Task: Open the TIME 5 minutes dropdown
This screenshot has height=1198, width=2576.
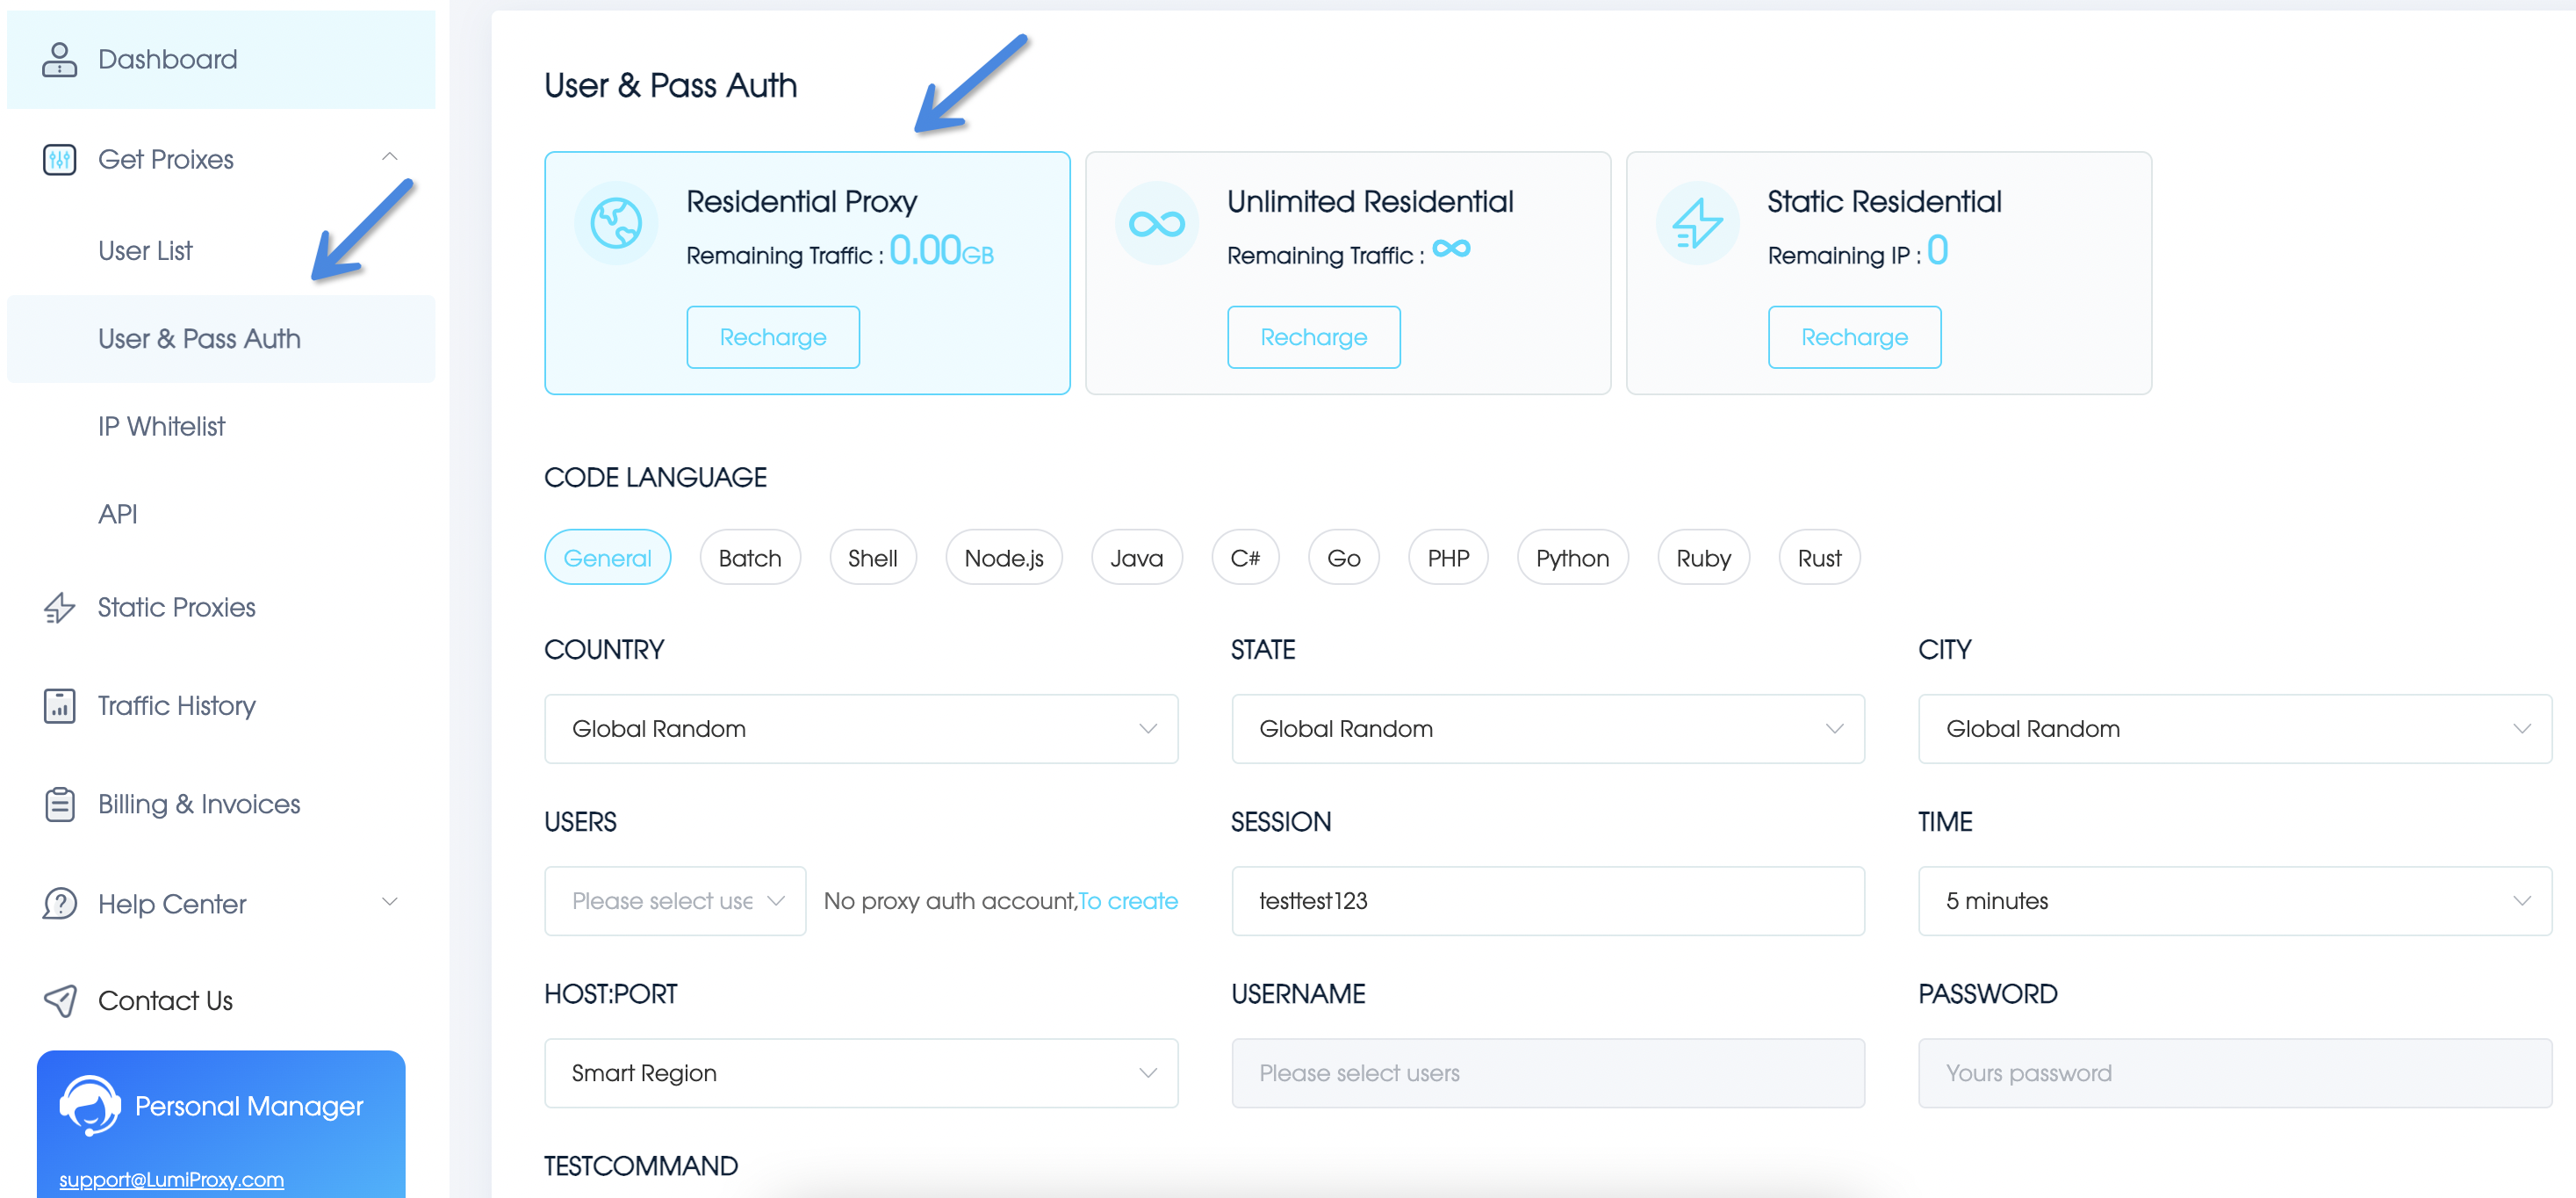Action: (2234, 900)
